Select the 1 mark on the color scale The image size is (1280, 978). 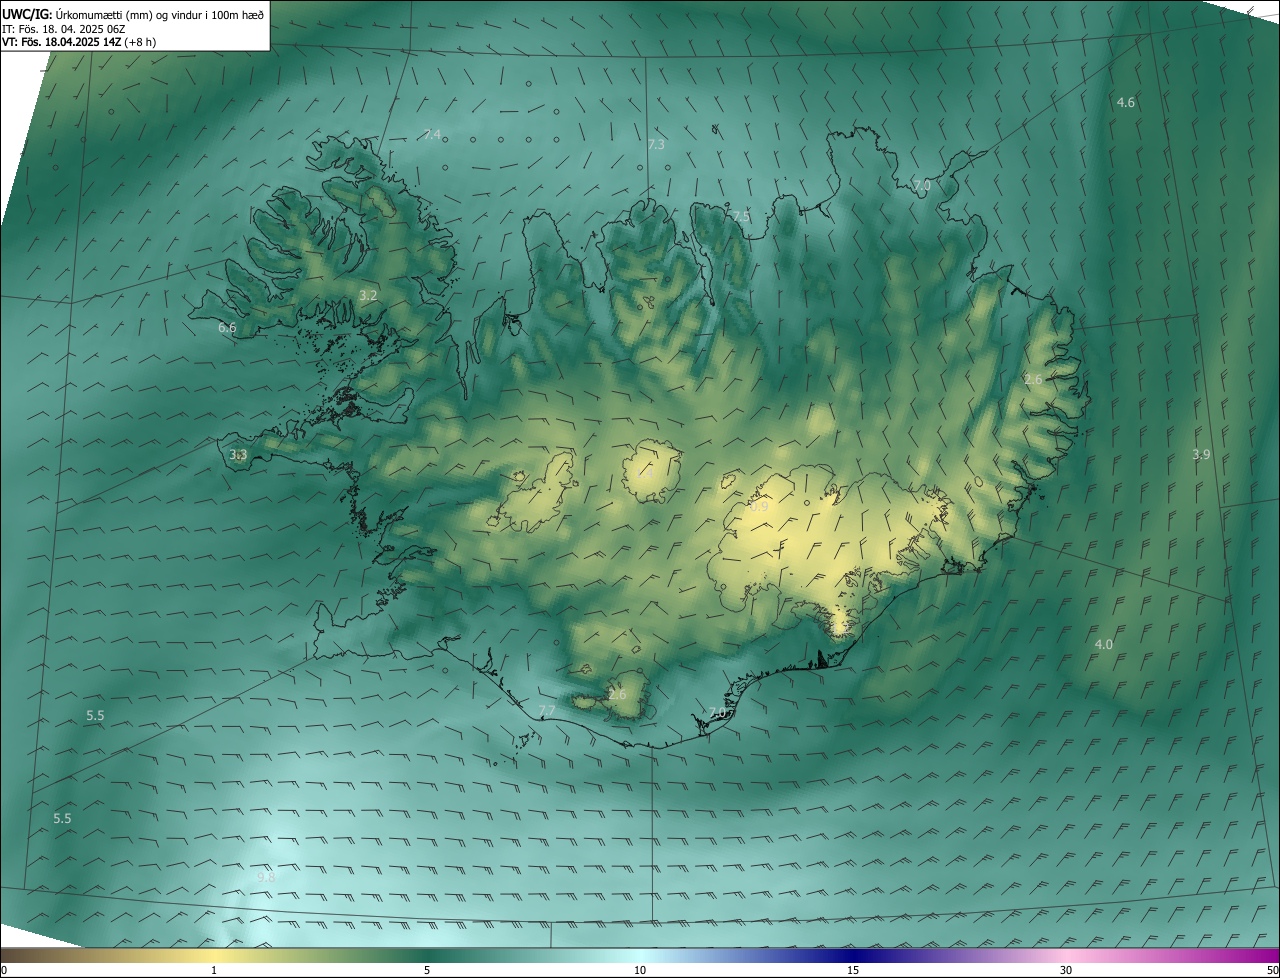214,970
